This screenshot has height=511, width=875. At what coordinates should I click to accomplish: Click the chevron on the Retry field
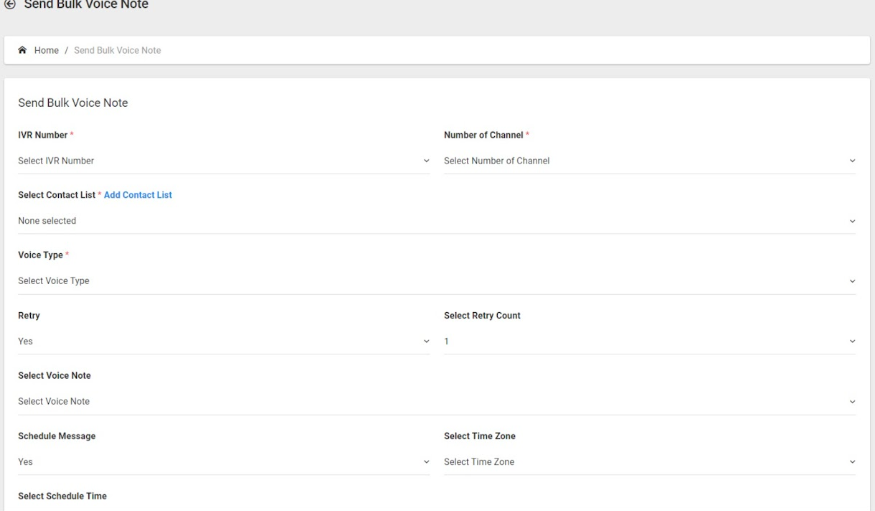426,341
